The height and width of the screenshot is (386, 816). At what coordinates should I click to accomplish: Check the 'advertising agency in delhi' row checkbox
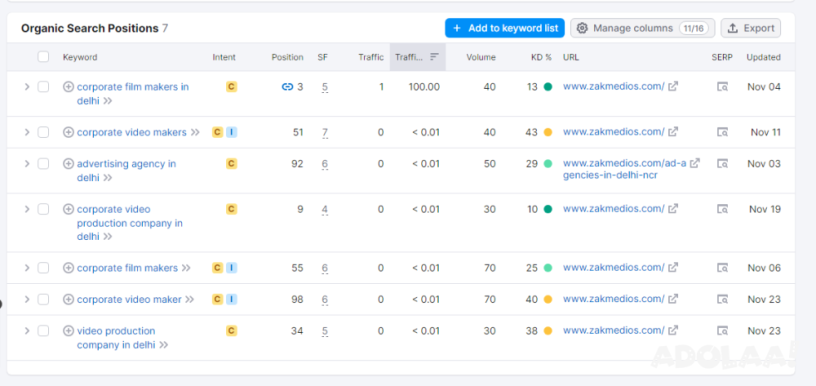[x=43, y=164]
